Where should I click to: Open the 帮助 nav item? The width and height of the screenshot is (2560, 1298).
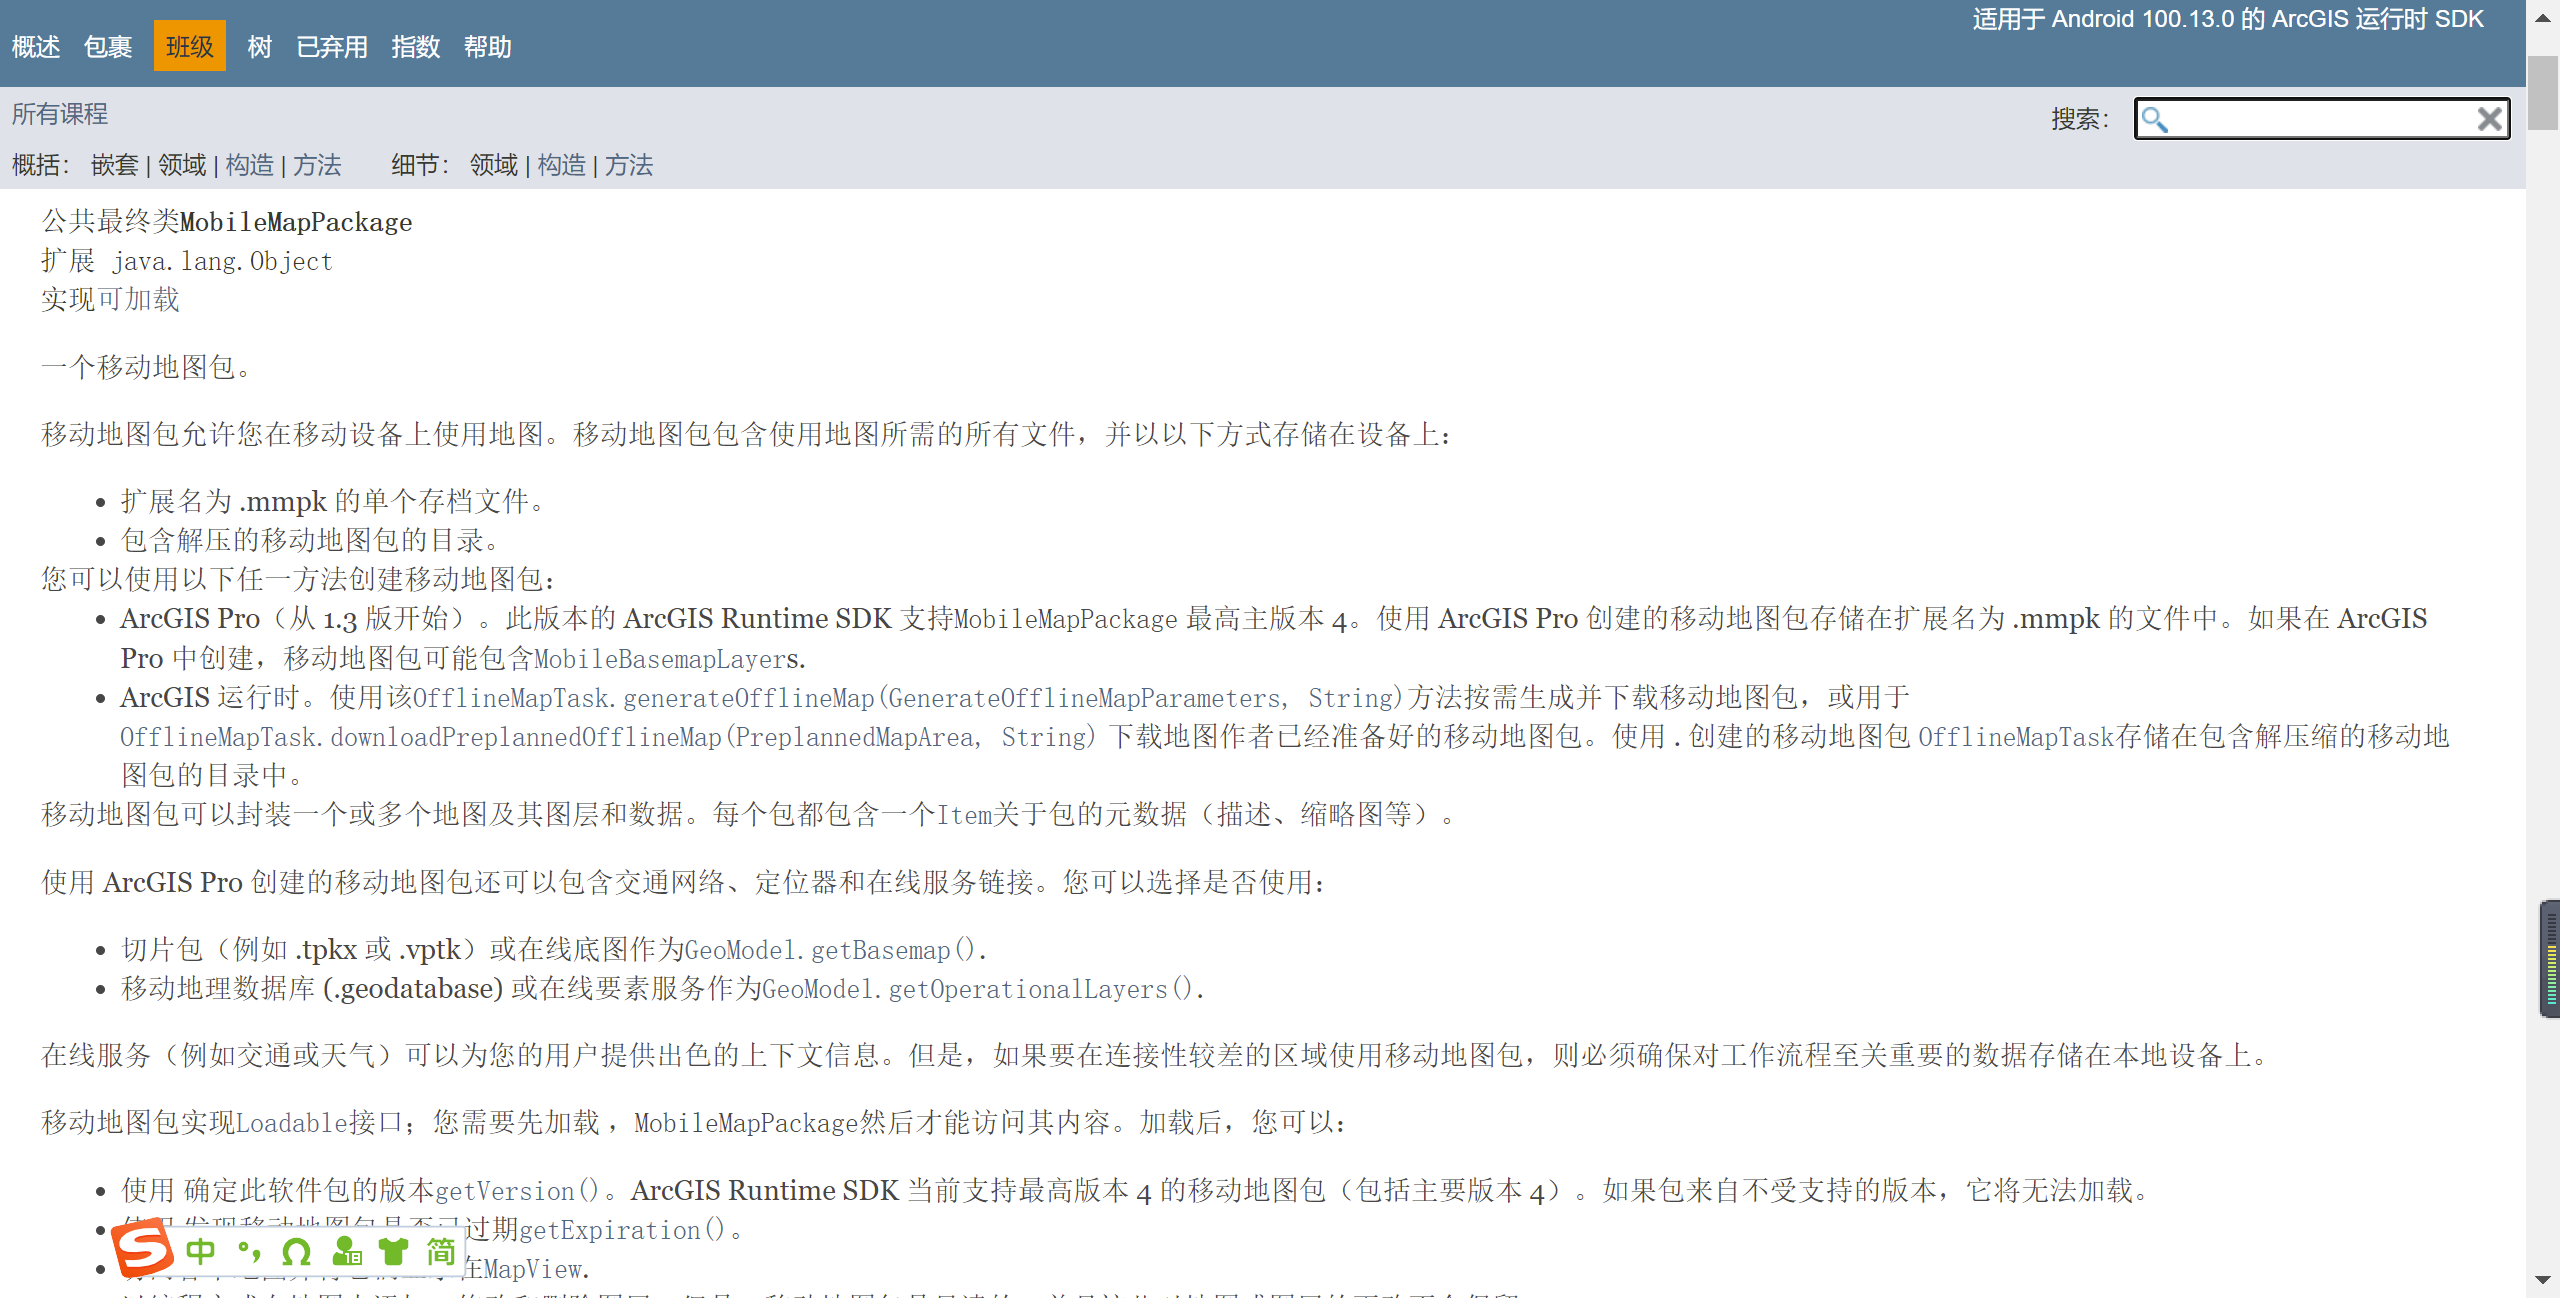[488, 46]
